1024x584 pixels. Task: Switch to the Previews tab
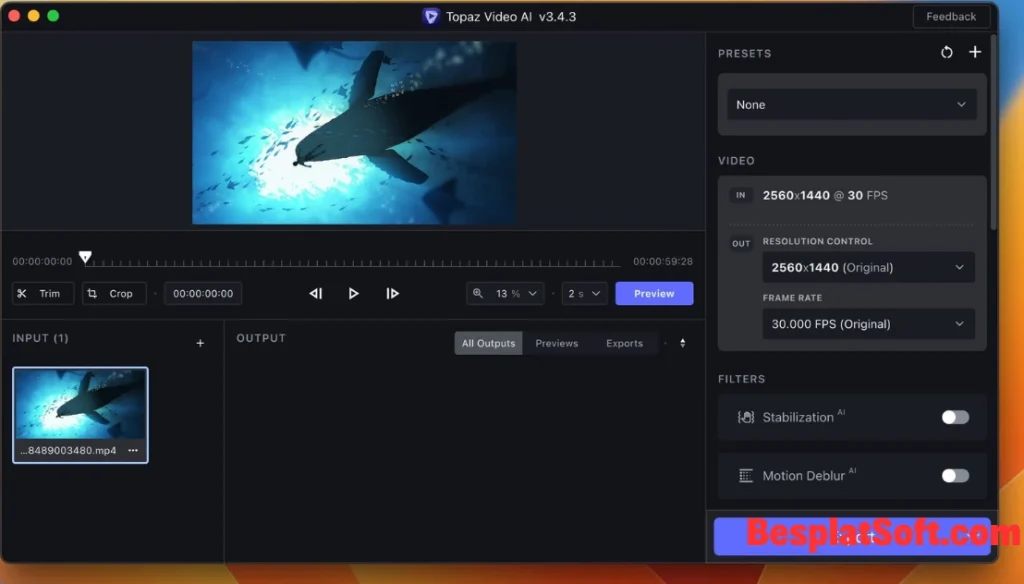tap(557, 343)
